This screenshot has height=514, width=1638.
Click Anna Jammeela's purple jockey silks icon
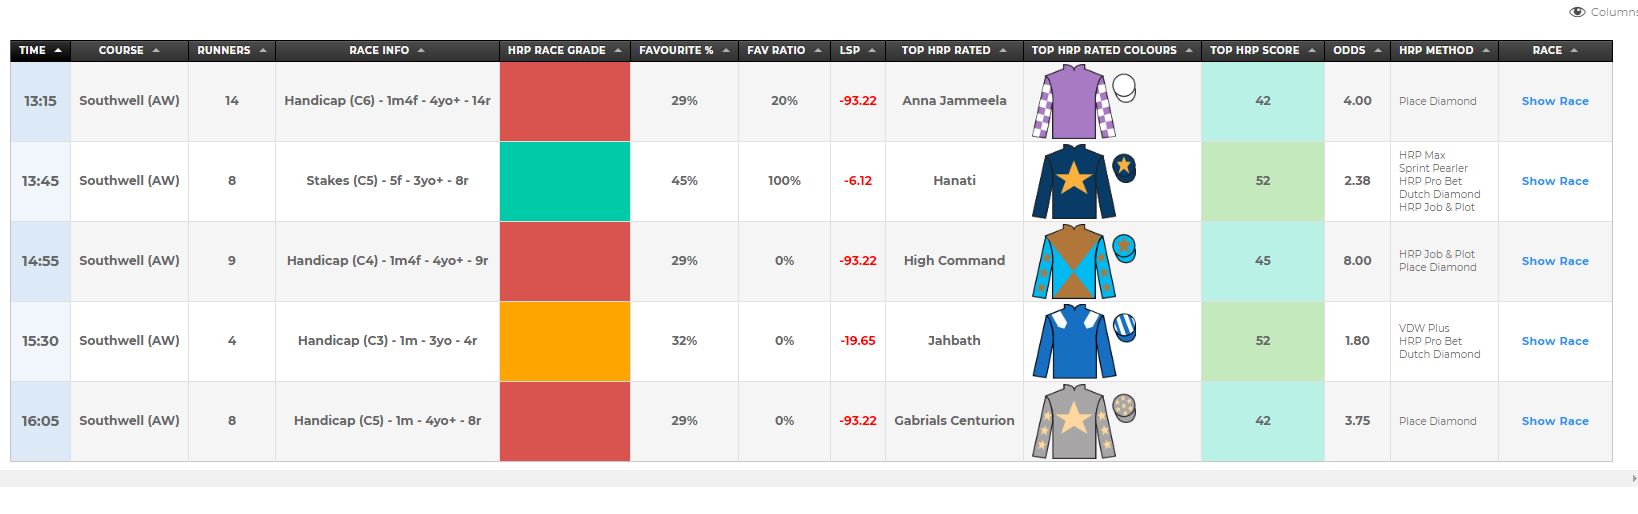click(x=1073, y=102)
